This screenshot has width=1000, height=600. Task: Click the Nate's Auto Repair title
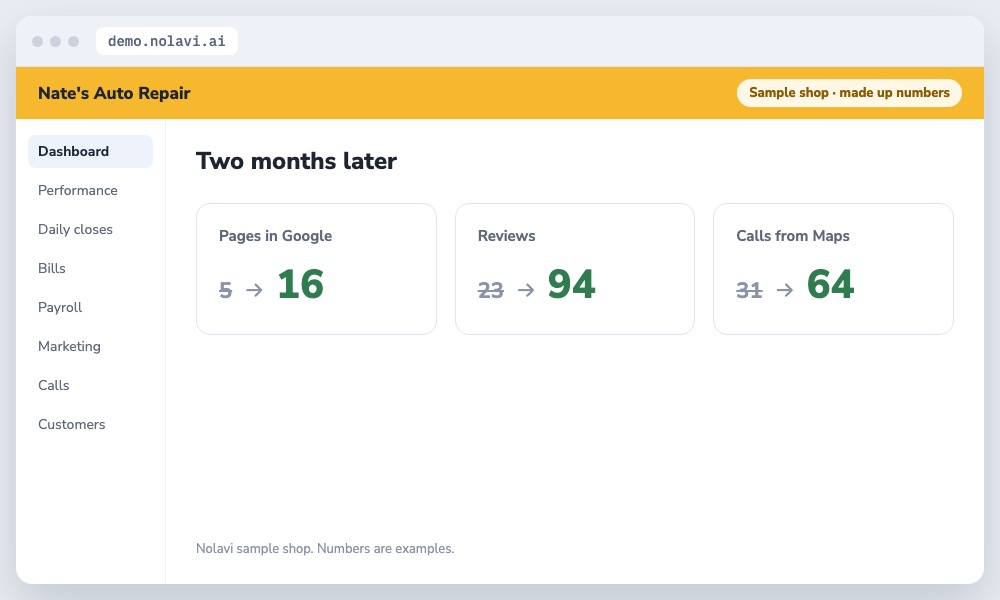114,93
